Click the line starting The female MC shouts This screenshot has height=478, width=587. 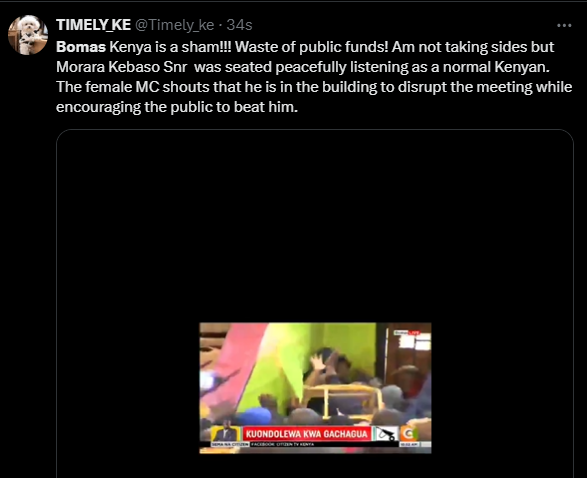[x=314, y=87]
